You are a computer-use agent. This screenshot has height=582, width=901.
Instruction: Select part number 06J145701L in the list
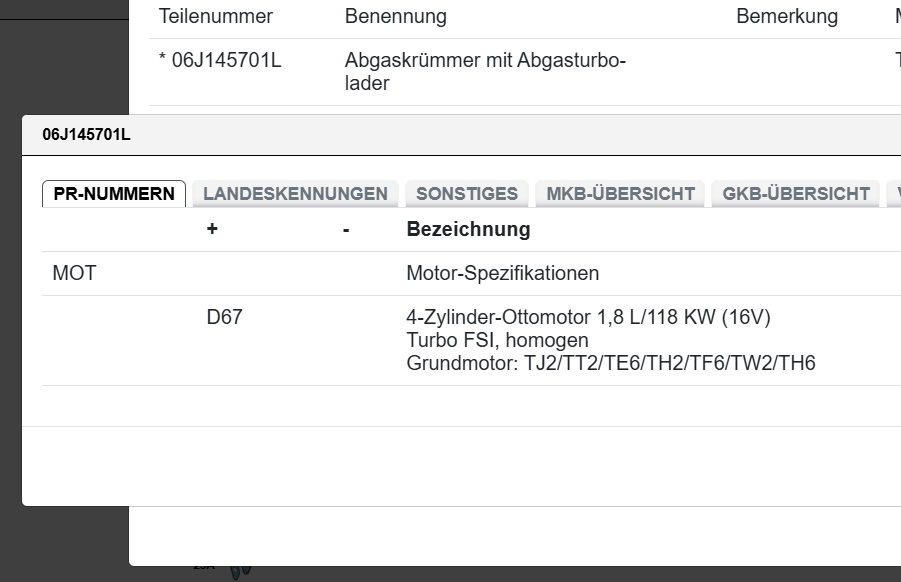227,60
